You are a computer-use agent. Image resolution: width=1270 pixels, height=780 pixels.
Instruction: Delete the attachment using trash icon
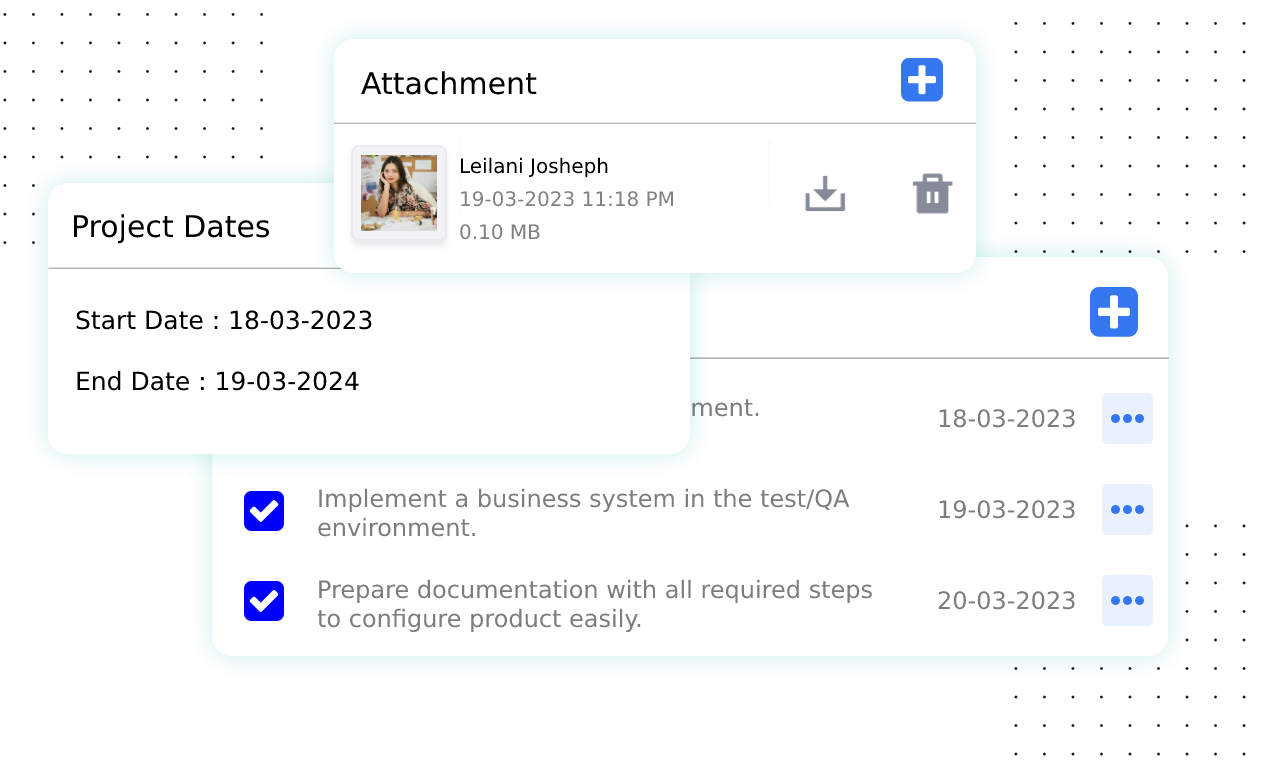pyautogui.click(x=932, y=194)
